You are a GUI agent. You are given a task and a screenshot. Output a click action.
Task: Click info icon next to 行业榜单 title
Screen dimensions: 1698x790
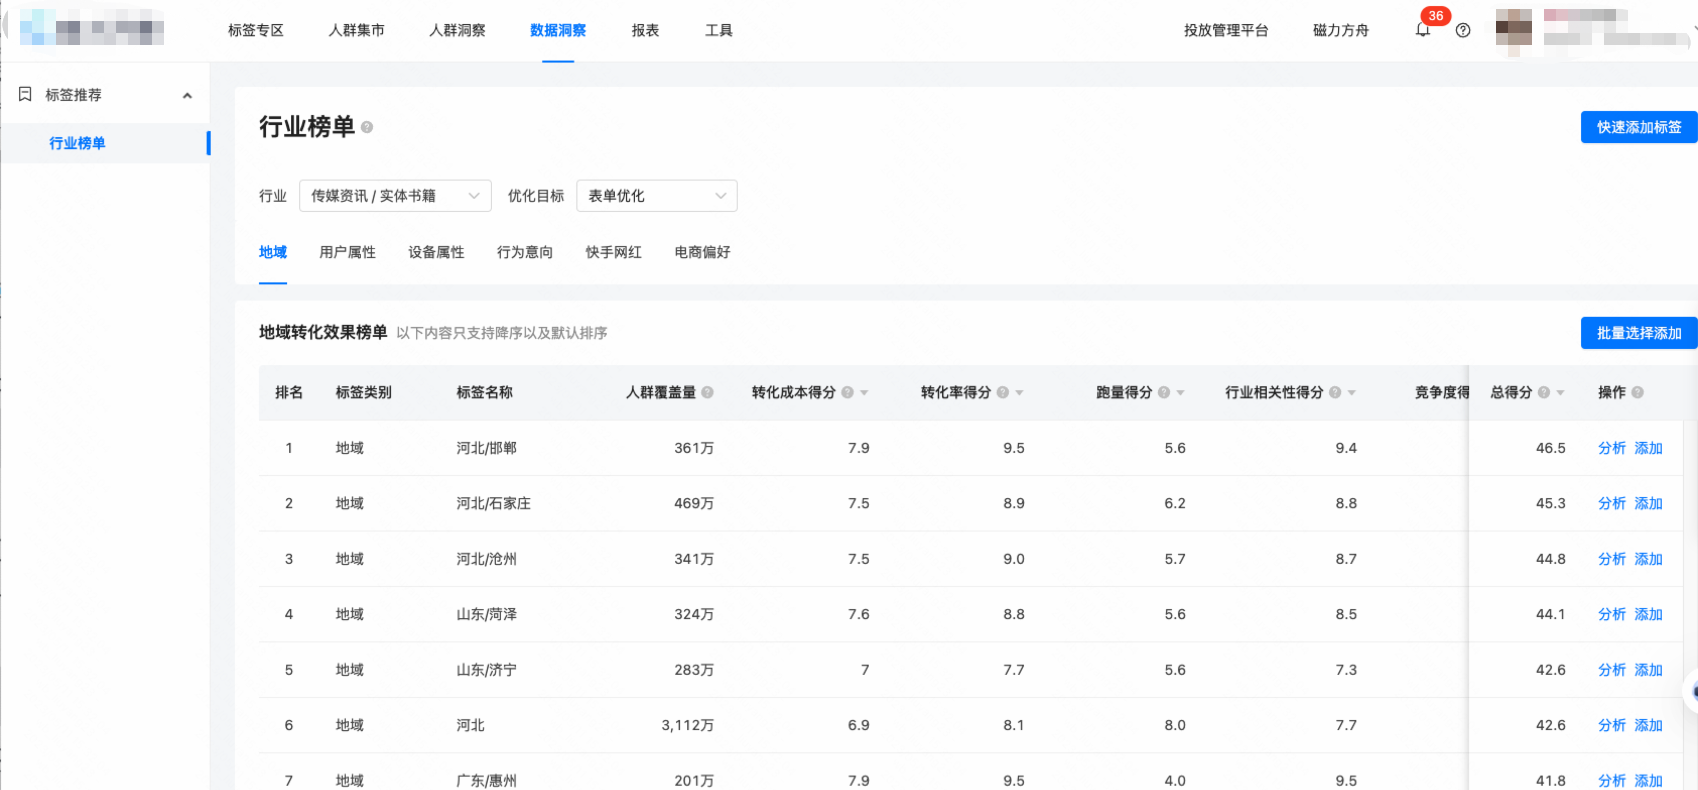(x=367, y=127)
